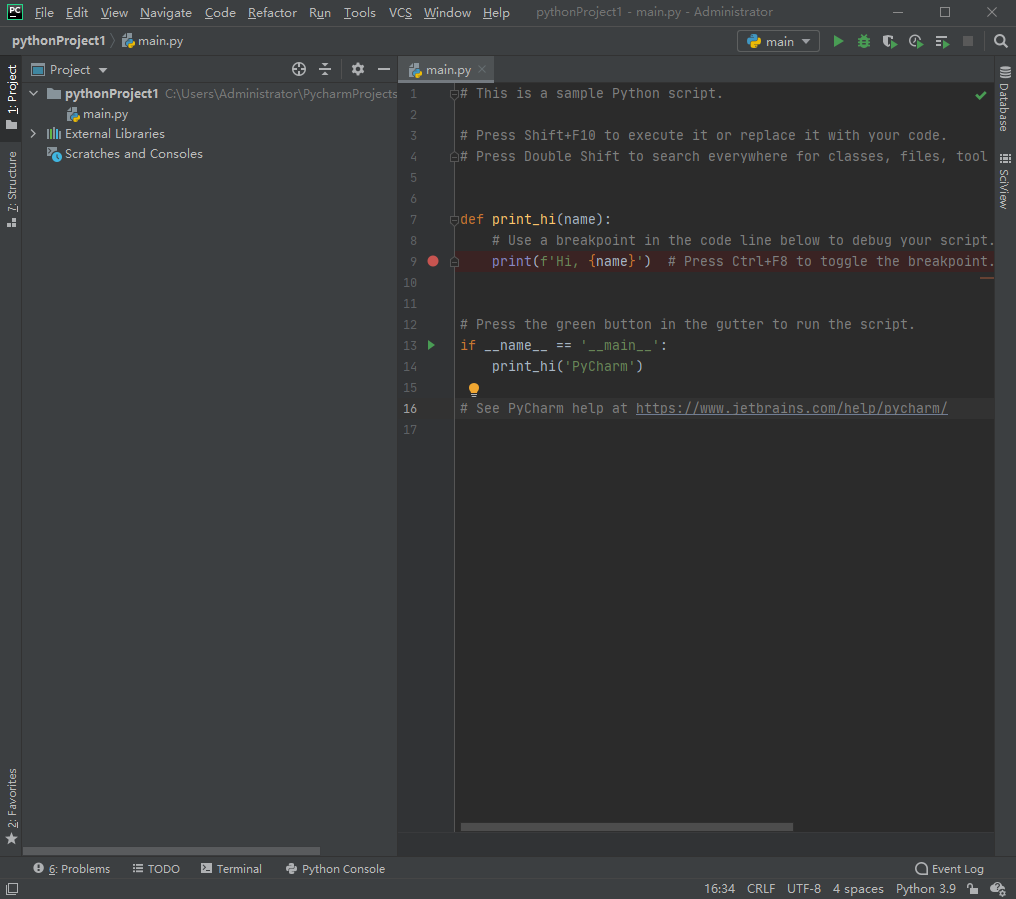Open the Help menu
The image size is (1016, 899).
click(496, 12)
